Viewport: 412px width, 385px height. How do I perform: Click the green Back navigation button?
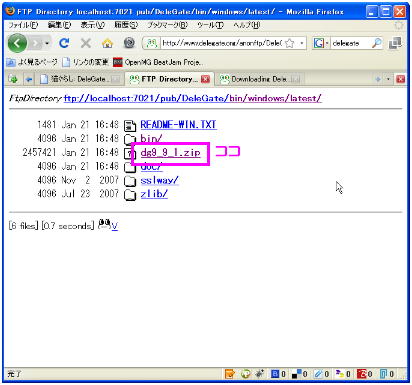click(17, 43)
